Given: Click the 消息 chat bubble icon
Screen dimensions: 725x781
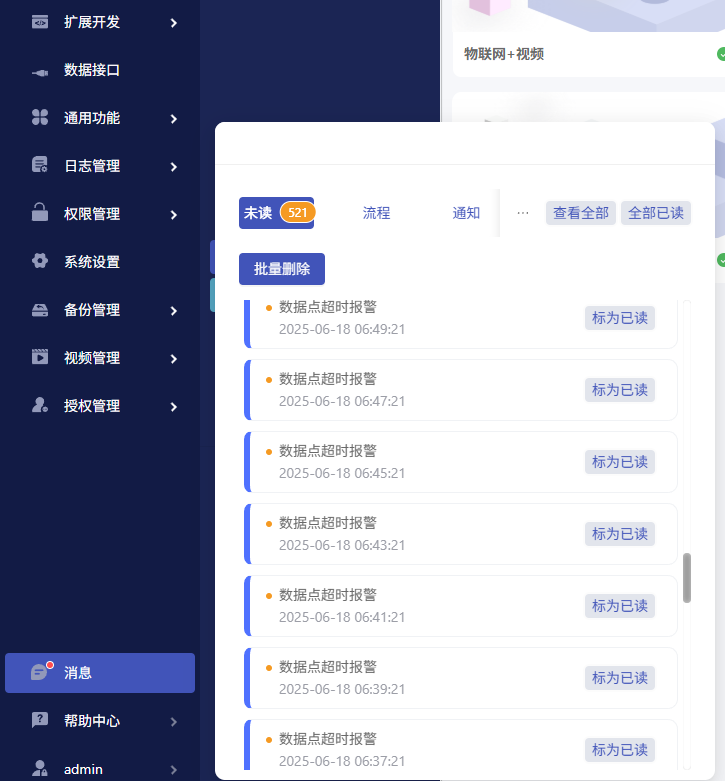Looking at the screenshot, I should [41, 671].
